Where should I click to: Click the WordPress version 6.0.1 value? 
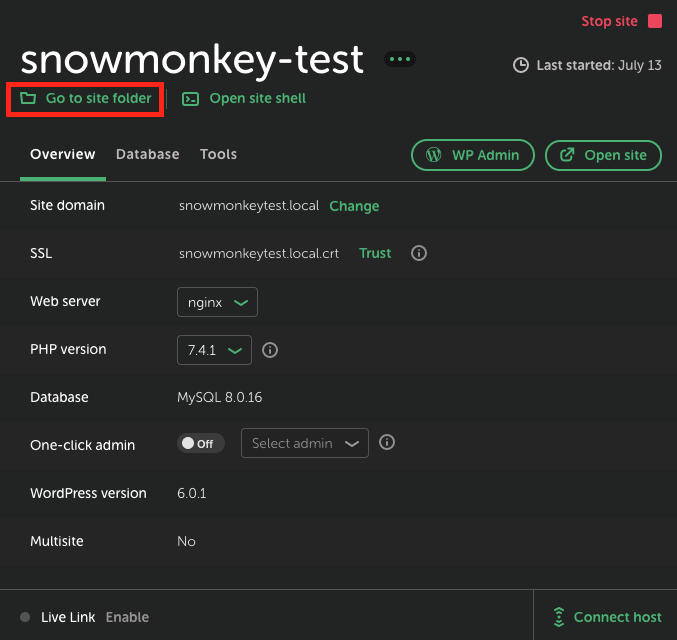[192, 493]
